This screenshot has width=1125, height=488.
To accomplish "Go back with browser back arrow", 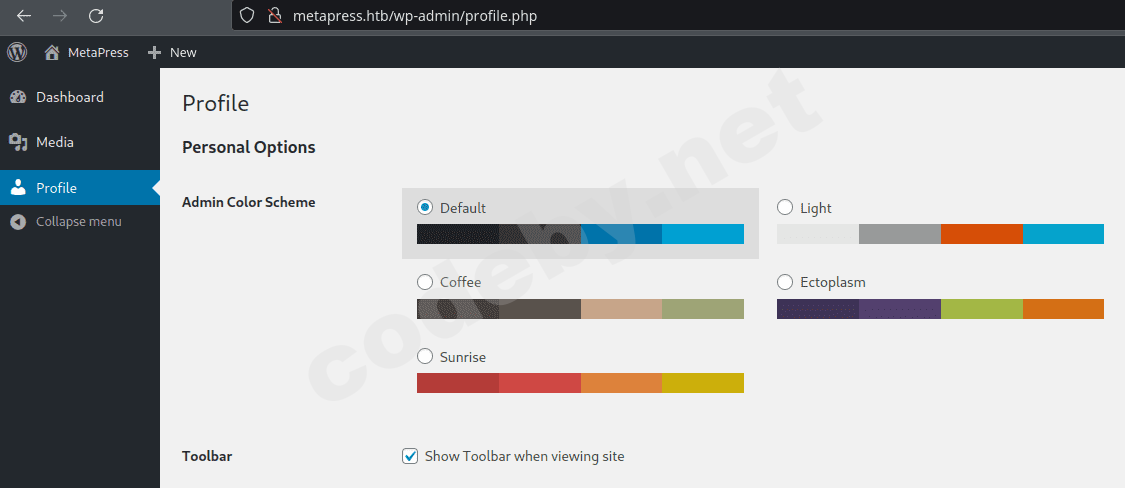I will point(23,16).
